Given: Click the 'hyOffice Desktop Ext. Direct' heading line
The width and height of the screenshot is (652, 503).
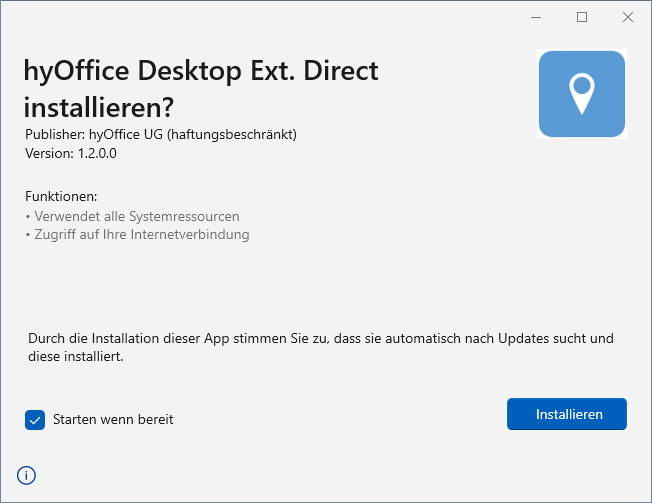Looking at the screenshot, I should point(201,71).
